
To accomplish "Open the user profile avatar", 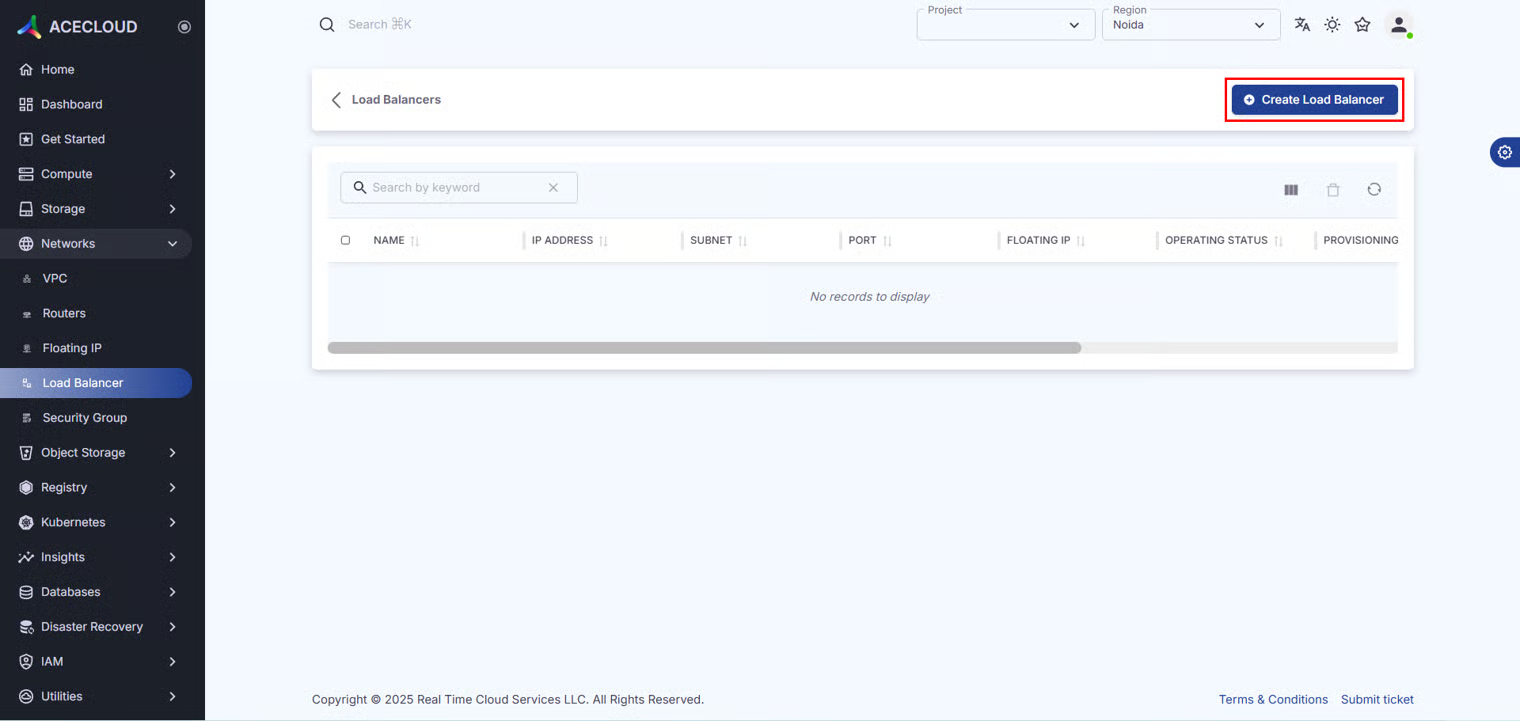I will click(1399, 25).
